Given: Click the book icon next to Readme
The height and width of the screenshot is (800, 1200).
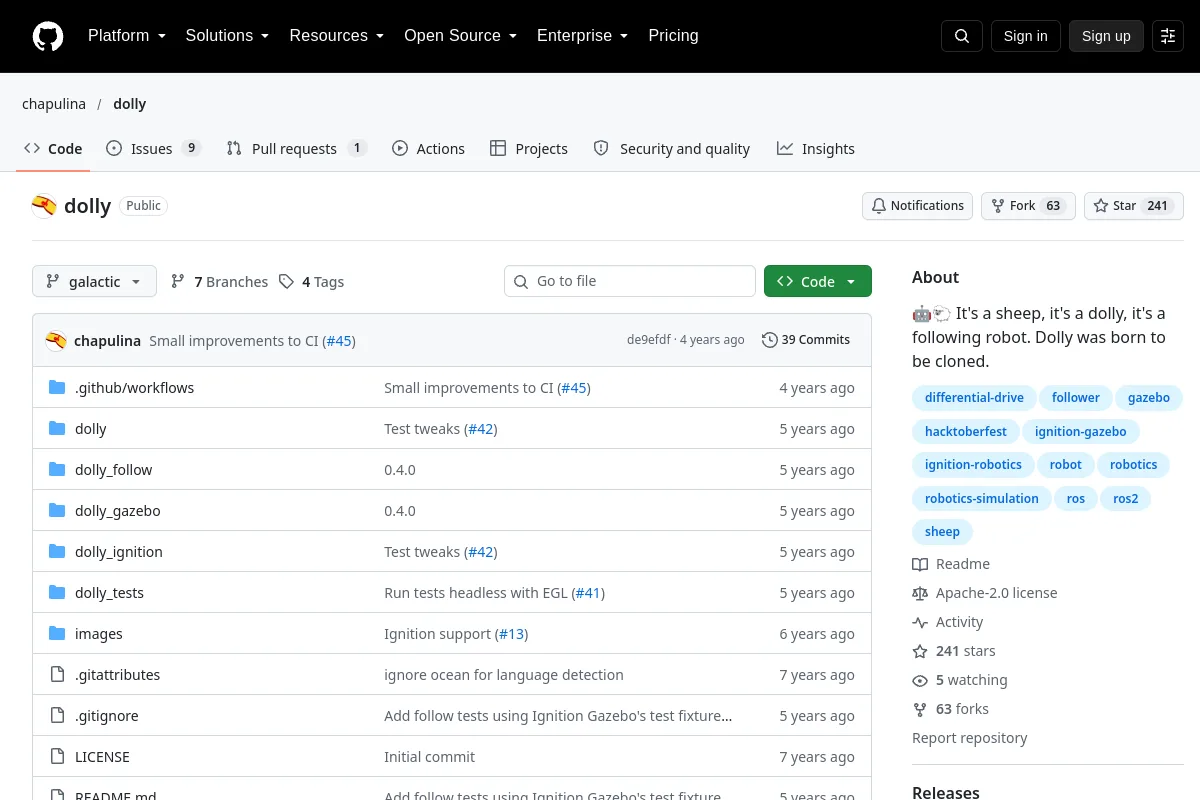Looking at the screenshot, I should tap(920, 564).
